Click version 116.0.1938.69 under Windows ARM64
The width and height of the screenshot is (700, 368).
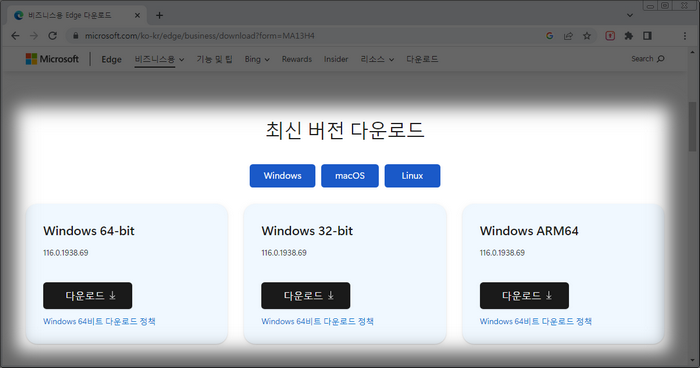502,253
